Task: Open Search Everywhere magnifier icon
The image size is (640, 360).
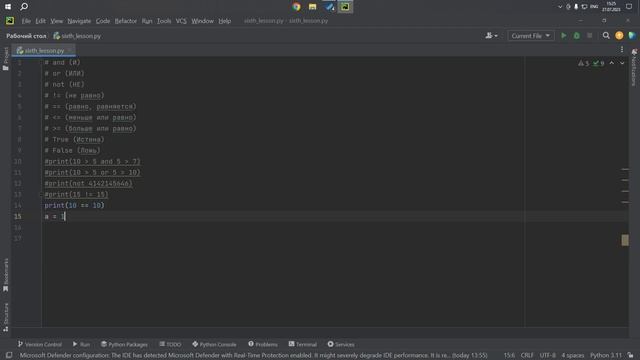Action: click(x=606, y=36)
